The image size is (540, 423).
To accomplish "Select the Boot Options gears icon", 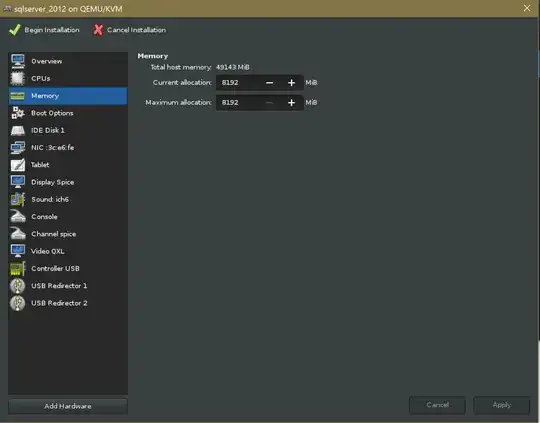I will tap(18, 113).
